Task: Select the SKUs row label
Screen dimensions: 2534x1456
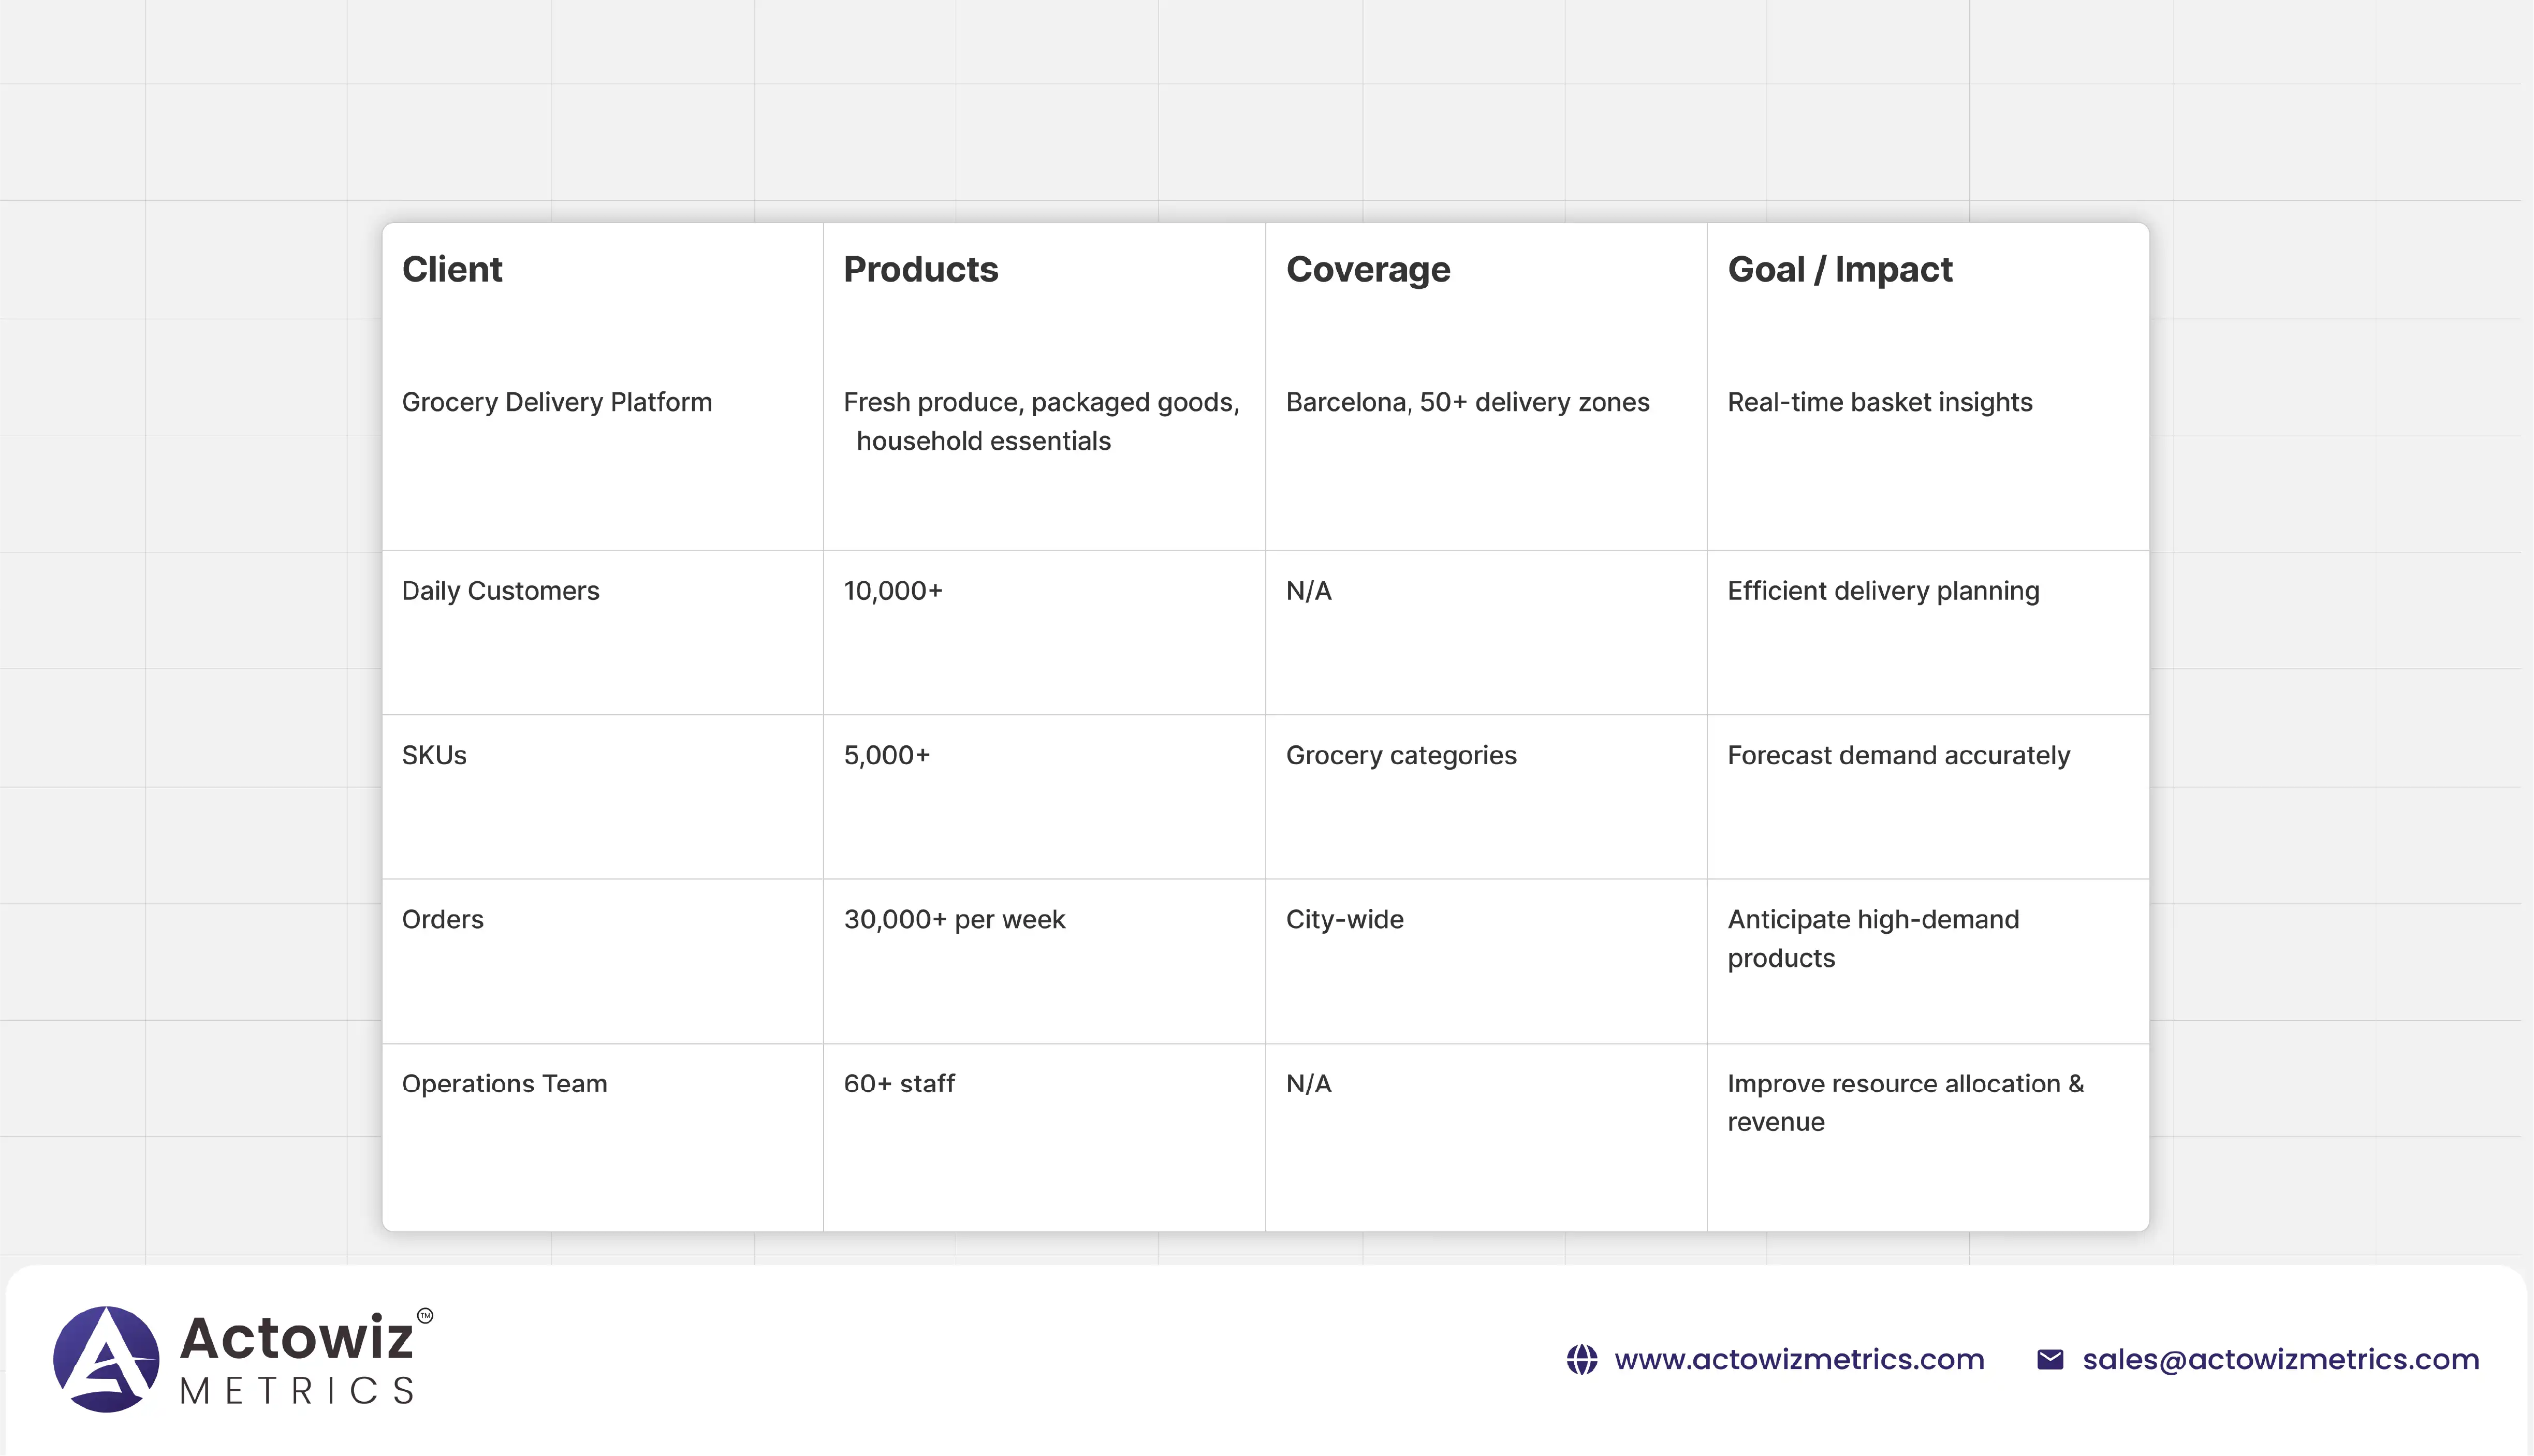Action: coord(434,755)
